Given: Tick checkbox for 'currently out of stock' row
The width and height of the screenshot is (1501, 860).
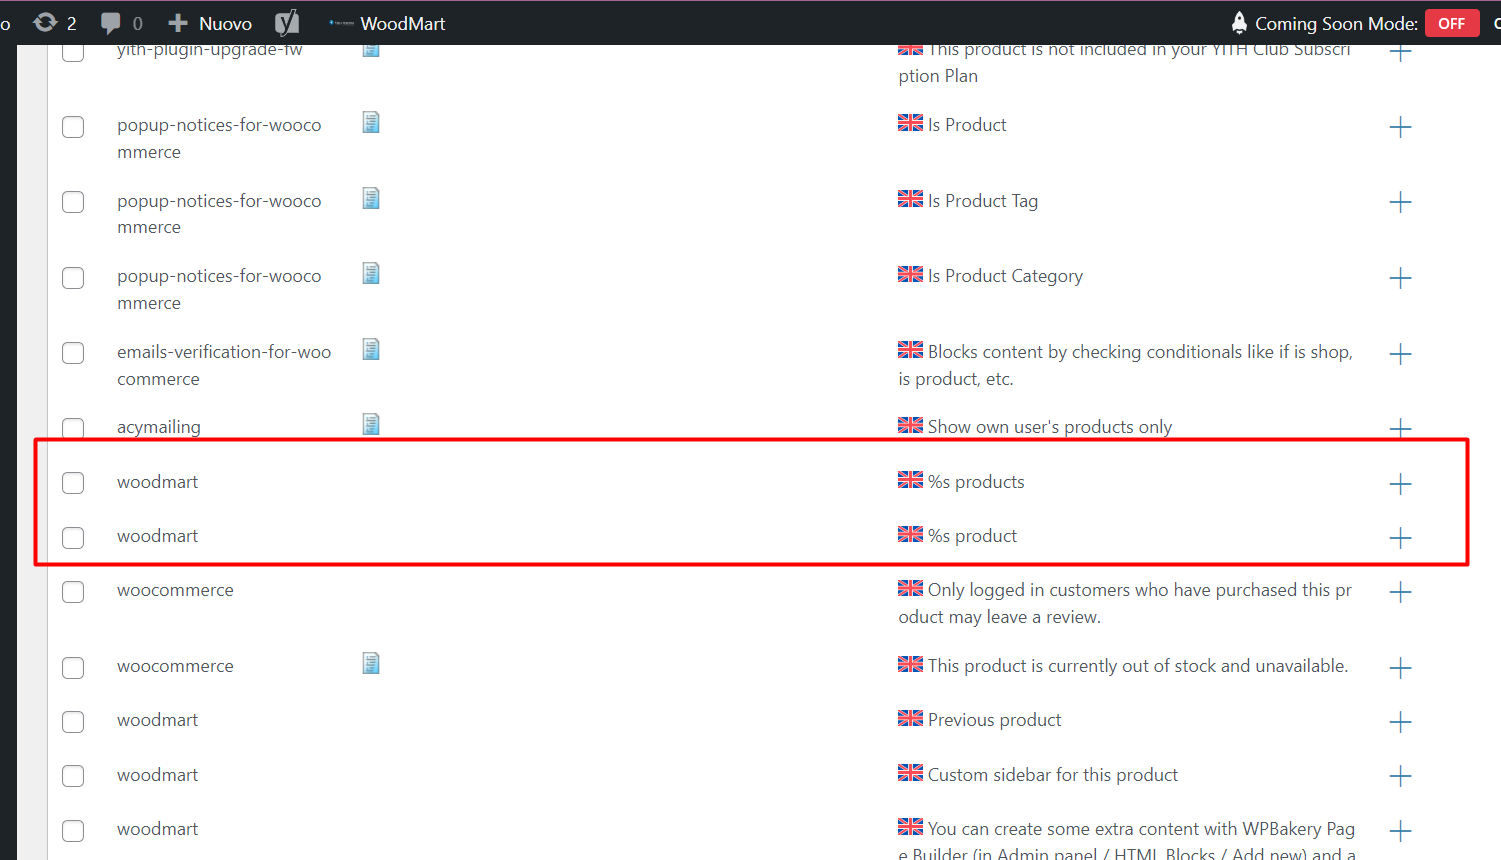Looking at the screenshot, I should pos(73,667).
